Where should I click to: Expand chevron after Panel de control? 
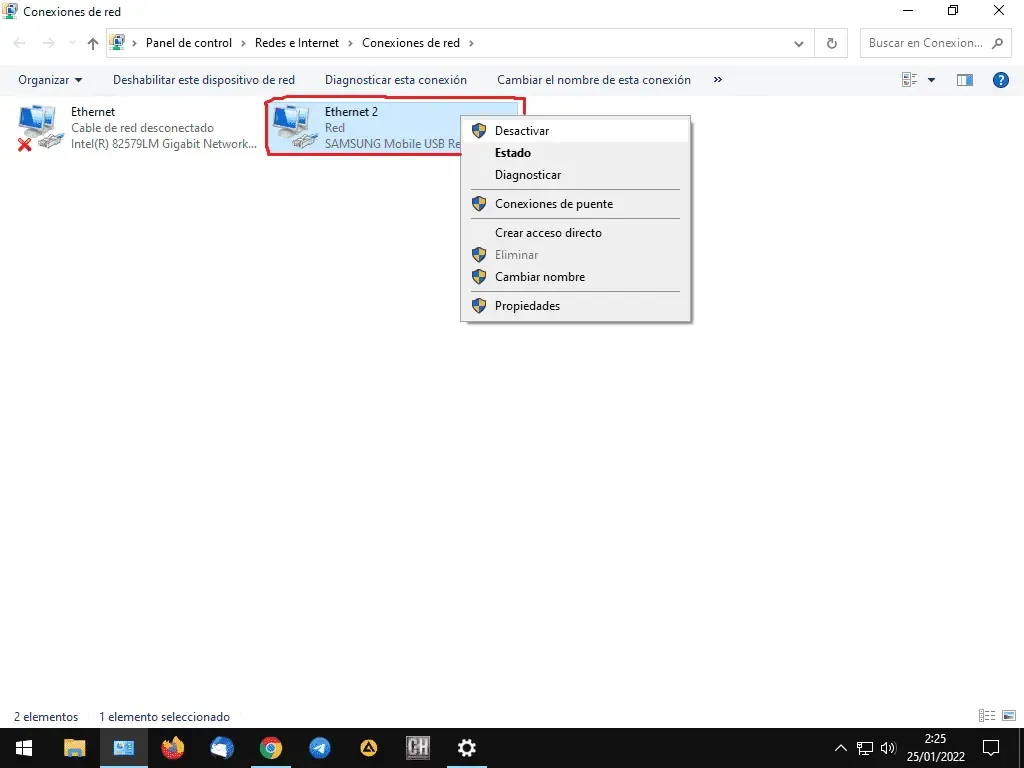(x=243, y=43)
